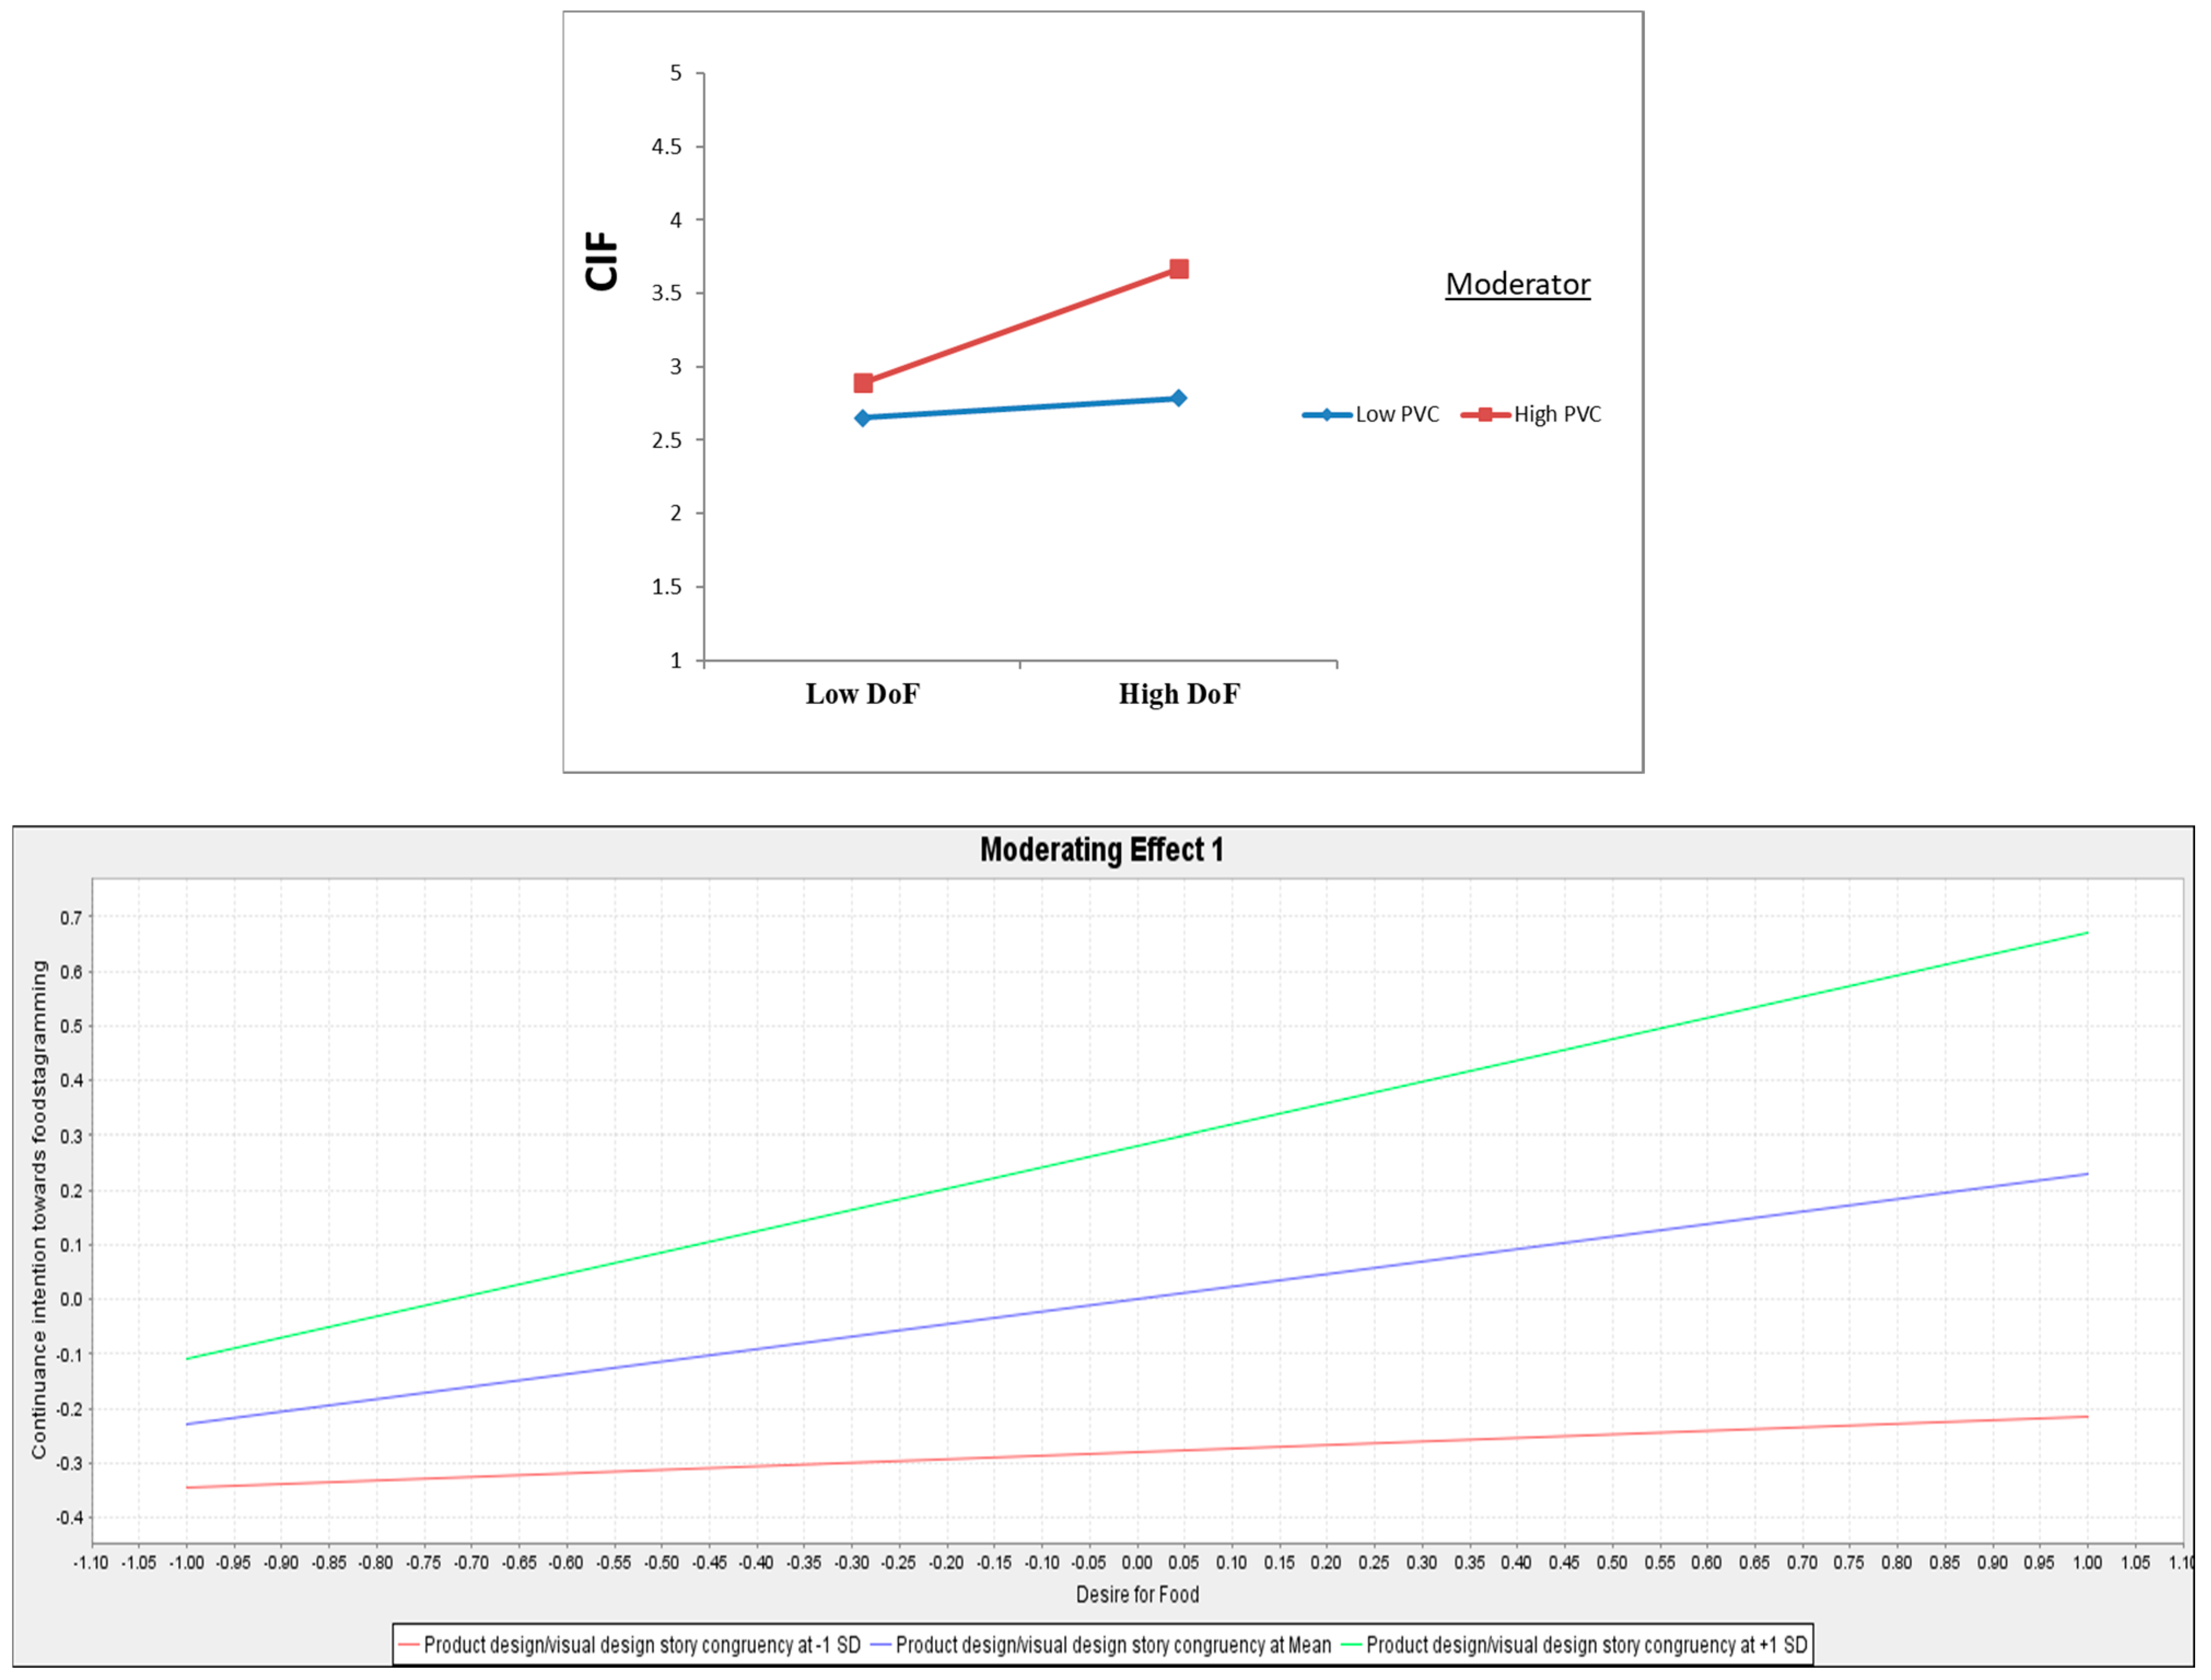The width and height of the screenshot is (2211, 1680).
Task: Click the blue Mean line at its left end
Action: [x=188, y=1424]
